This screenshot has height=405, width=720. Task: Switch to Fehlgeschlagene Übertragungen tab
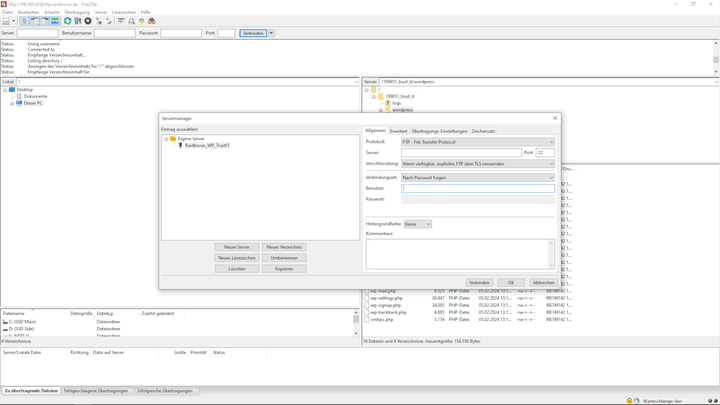(x=96, y=391)
